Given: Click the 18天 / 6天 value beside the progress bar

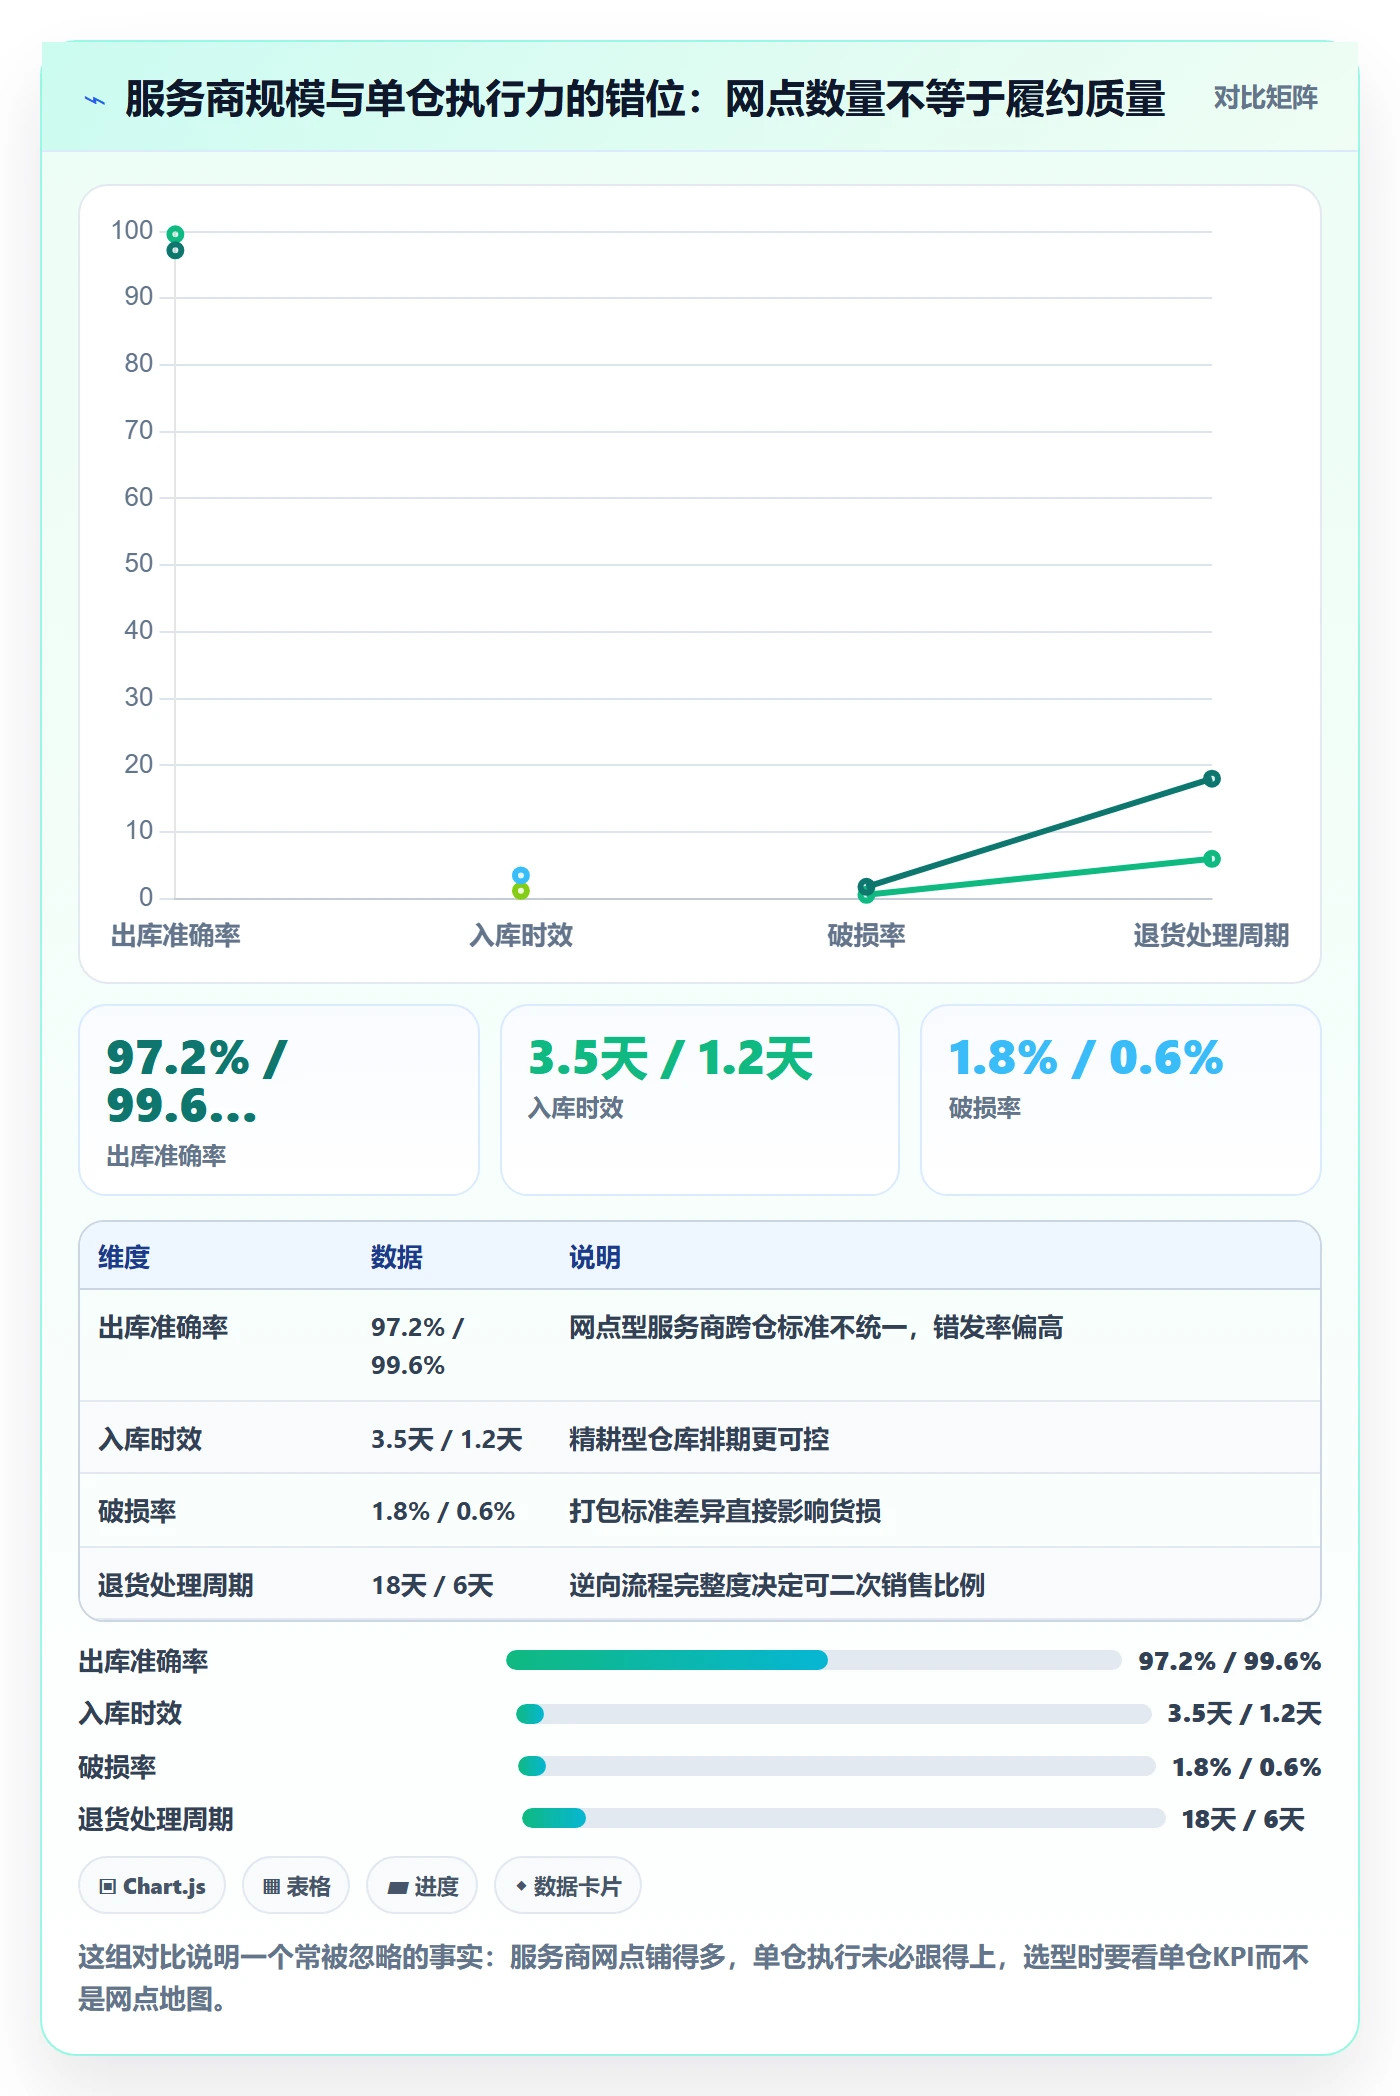Looking at the screenshot, I should [1243, 1819].
